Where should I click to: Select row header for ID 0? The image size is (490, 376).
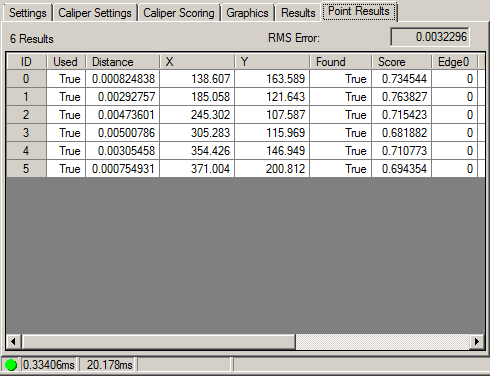pos(26,79)
